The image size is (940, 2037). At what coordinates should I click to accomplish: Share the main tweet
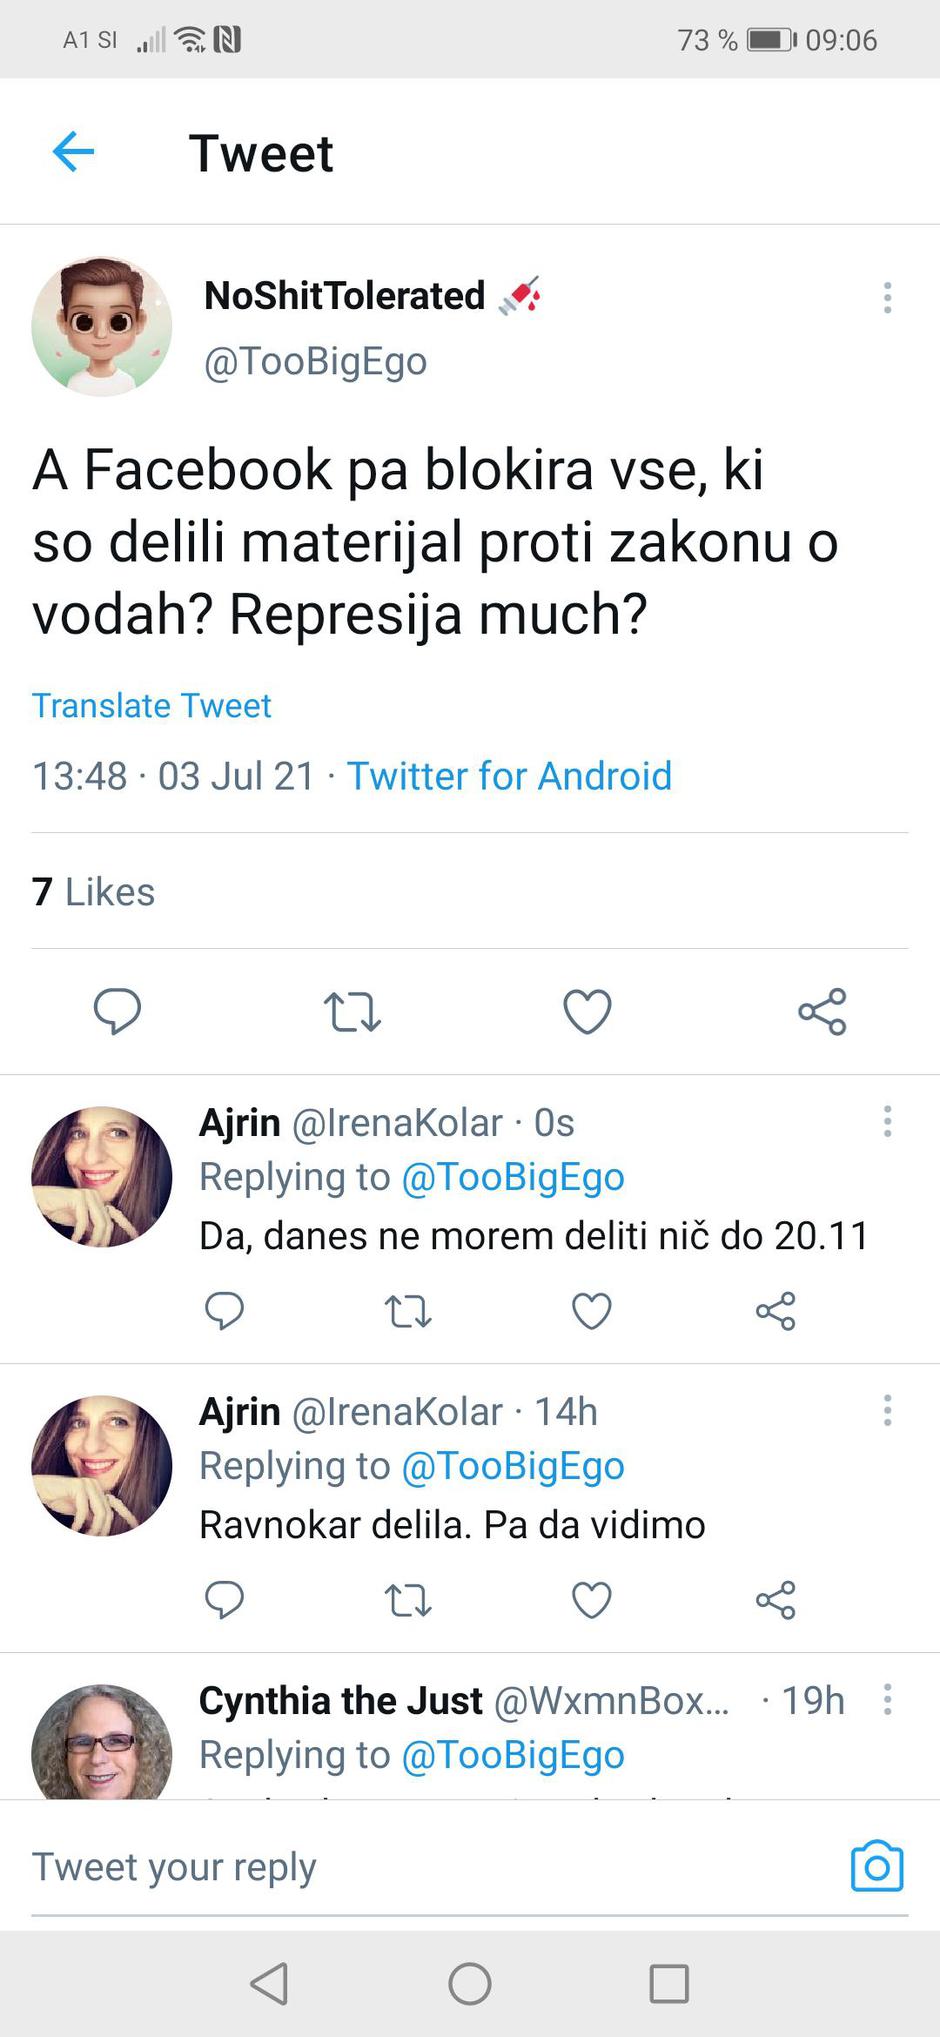822,1012
